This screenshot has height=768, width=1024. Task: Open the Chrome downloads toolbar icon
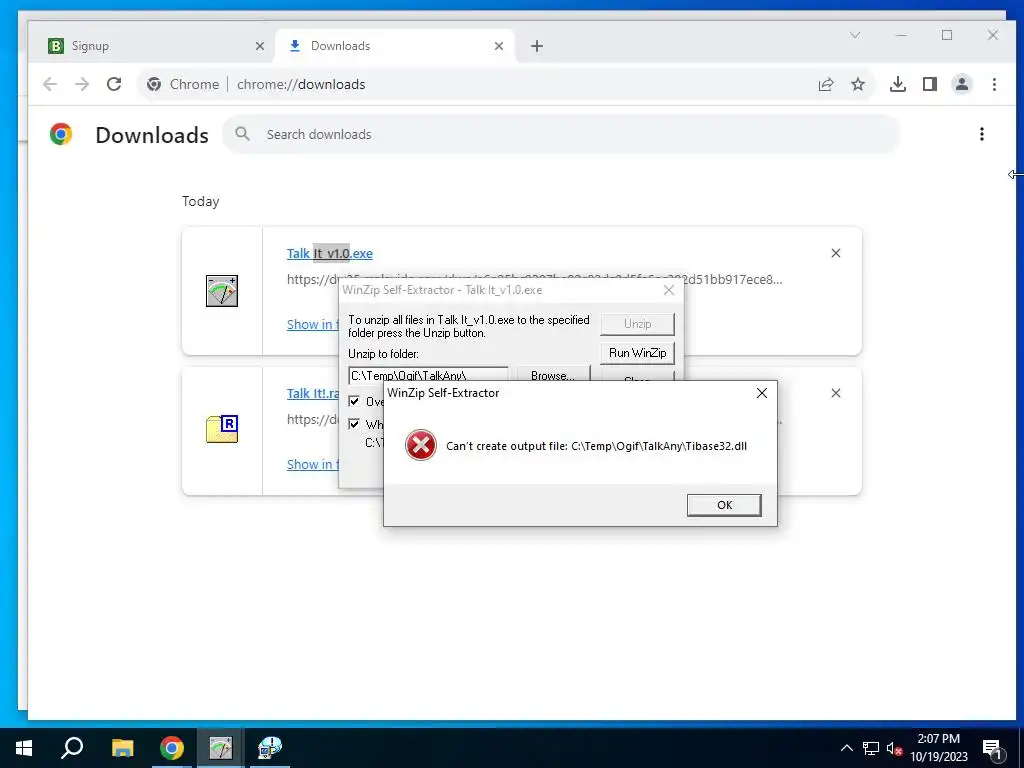tap(898, 84)
